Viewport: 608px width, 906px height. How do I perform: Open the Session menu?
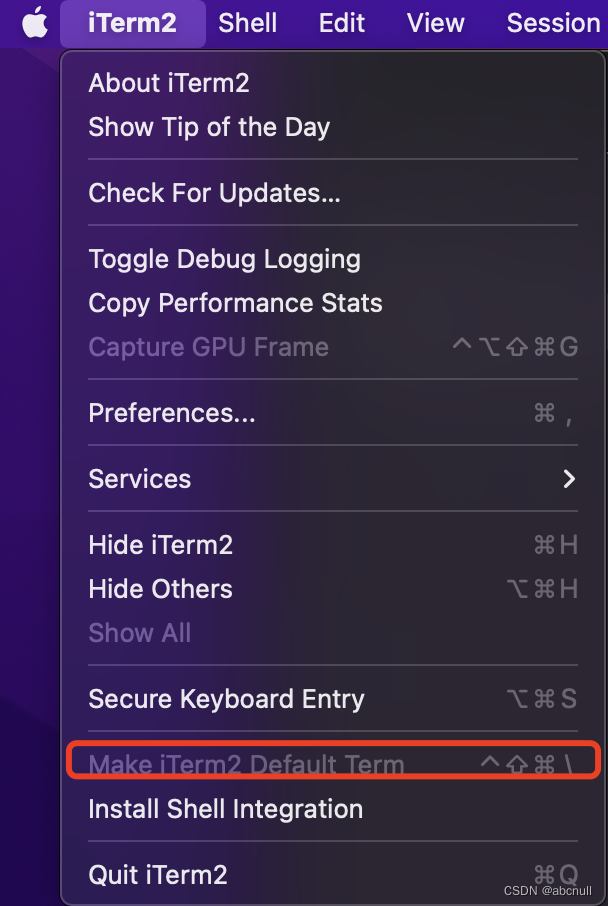(x=554, y=24)
